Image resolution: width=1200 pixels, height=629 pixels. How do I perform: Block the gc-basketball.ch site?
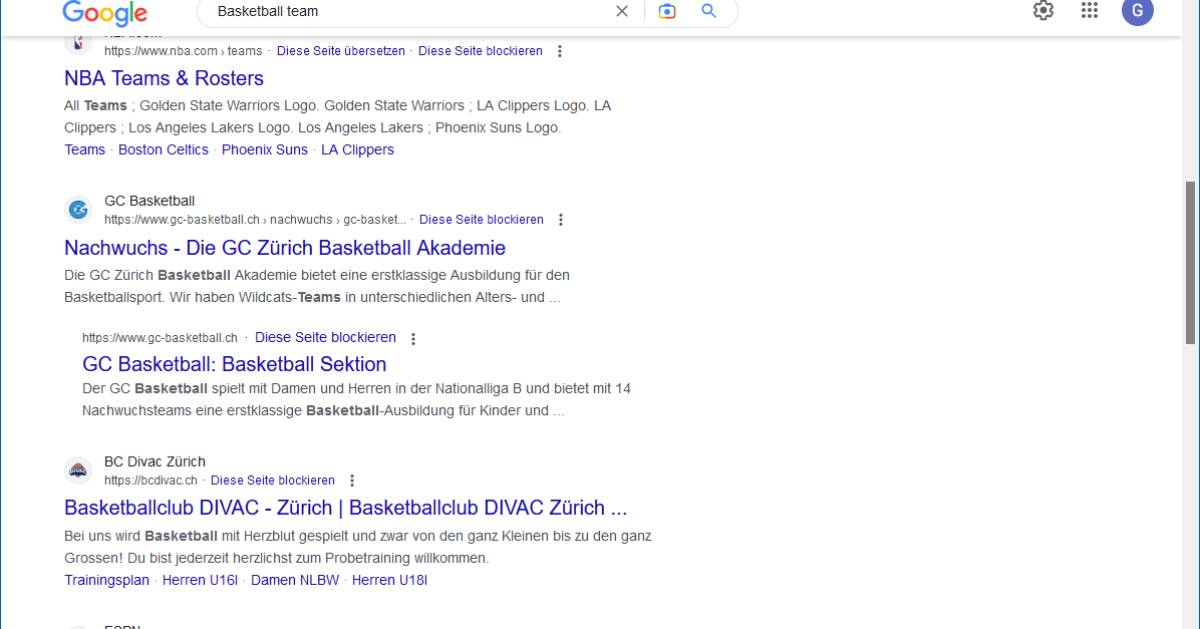[325, 337]
